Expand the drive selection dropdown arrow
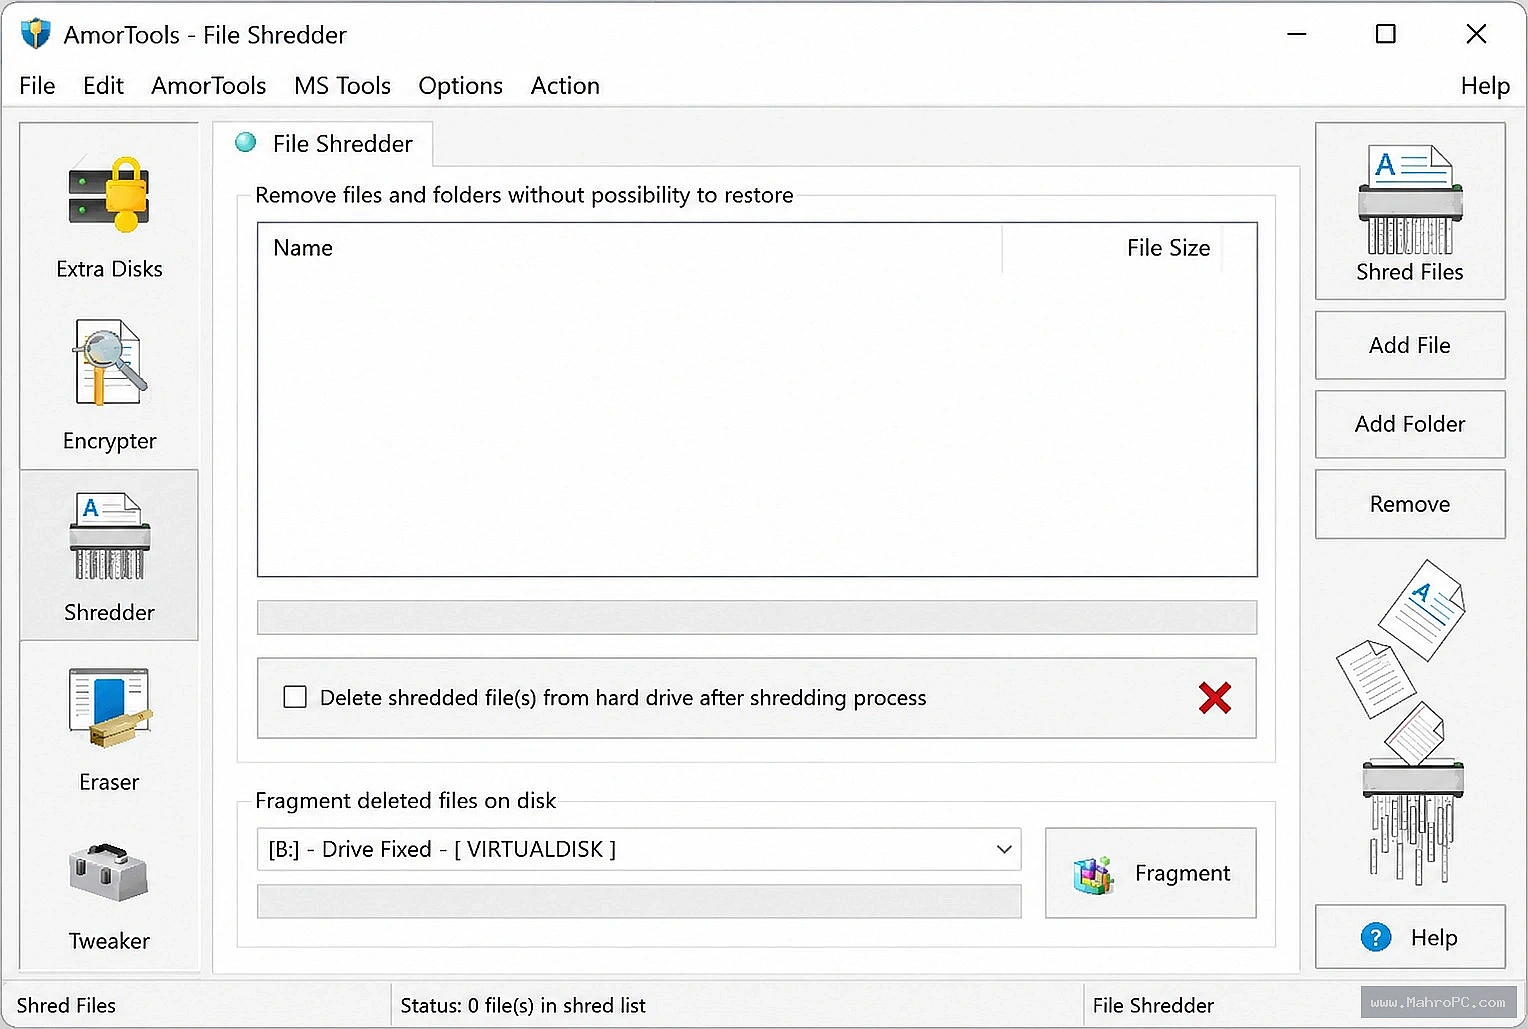 pos(1004,849)
